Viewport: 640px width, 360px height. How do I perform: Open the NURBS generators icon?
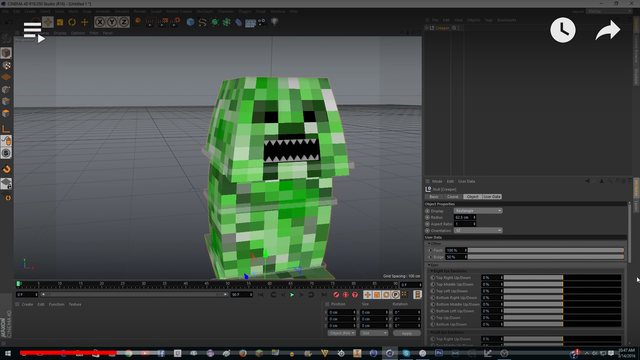coord(215,22)
